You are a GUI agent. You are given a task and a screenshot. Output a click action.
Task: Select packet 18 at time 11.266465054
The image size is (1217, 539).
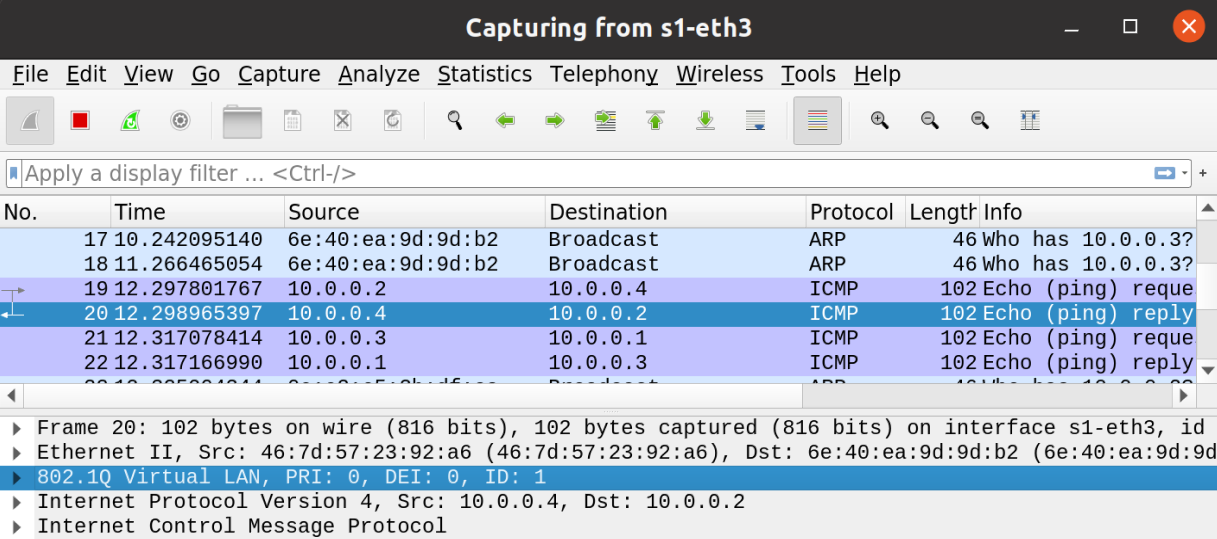tap(598, 264)
